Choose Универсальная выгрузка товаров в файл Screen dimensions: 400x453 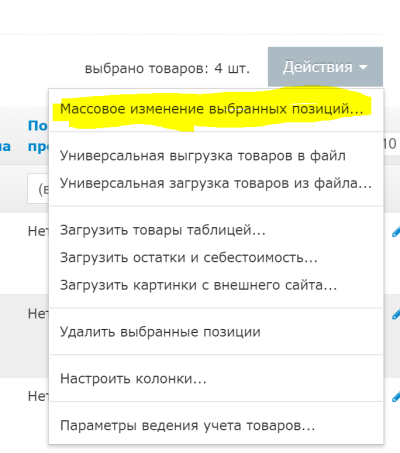coord(203,156)
